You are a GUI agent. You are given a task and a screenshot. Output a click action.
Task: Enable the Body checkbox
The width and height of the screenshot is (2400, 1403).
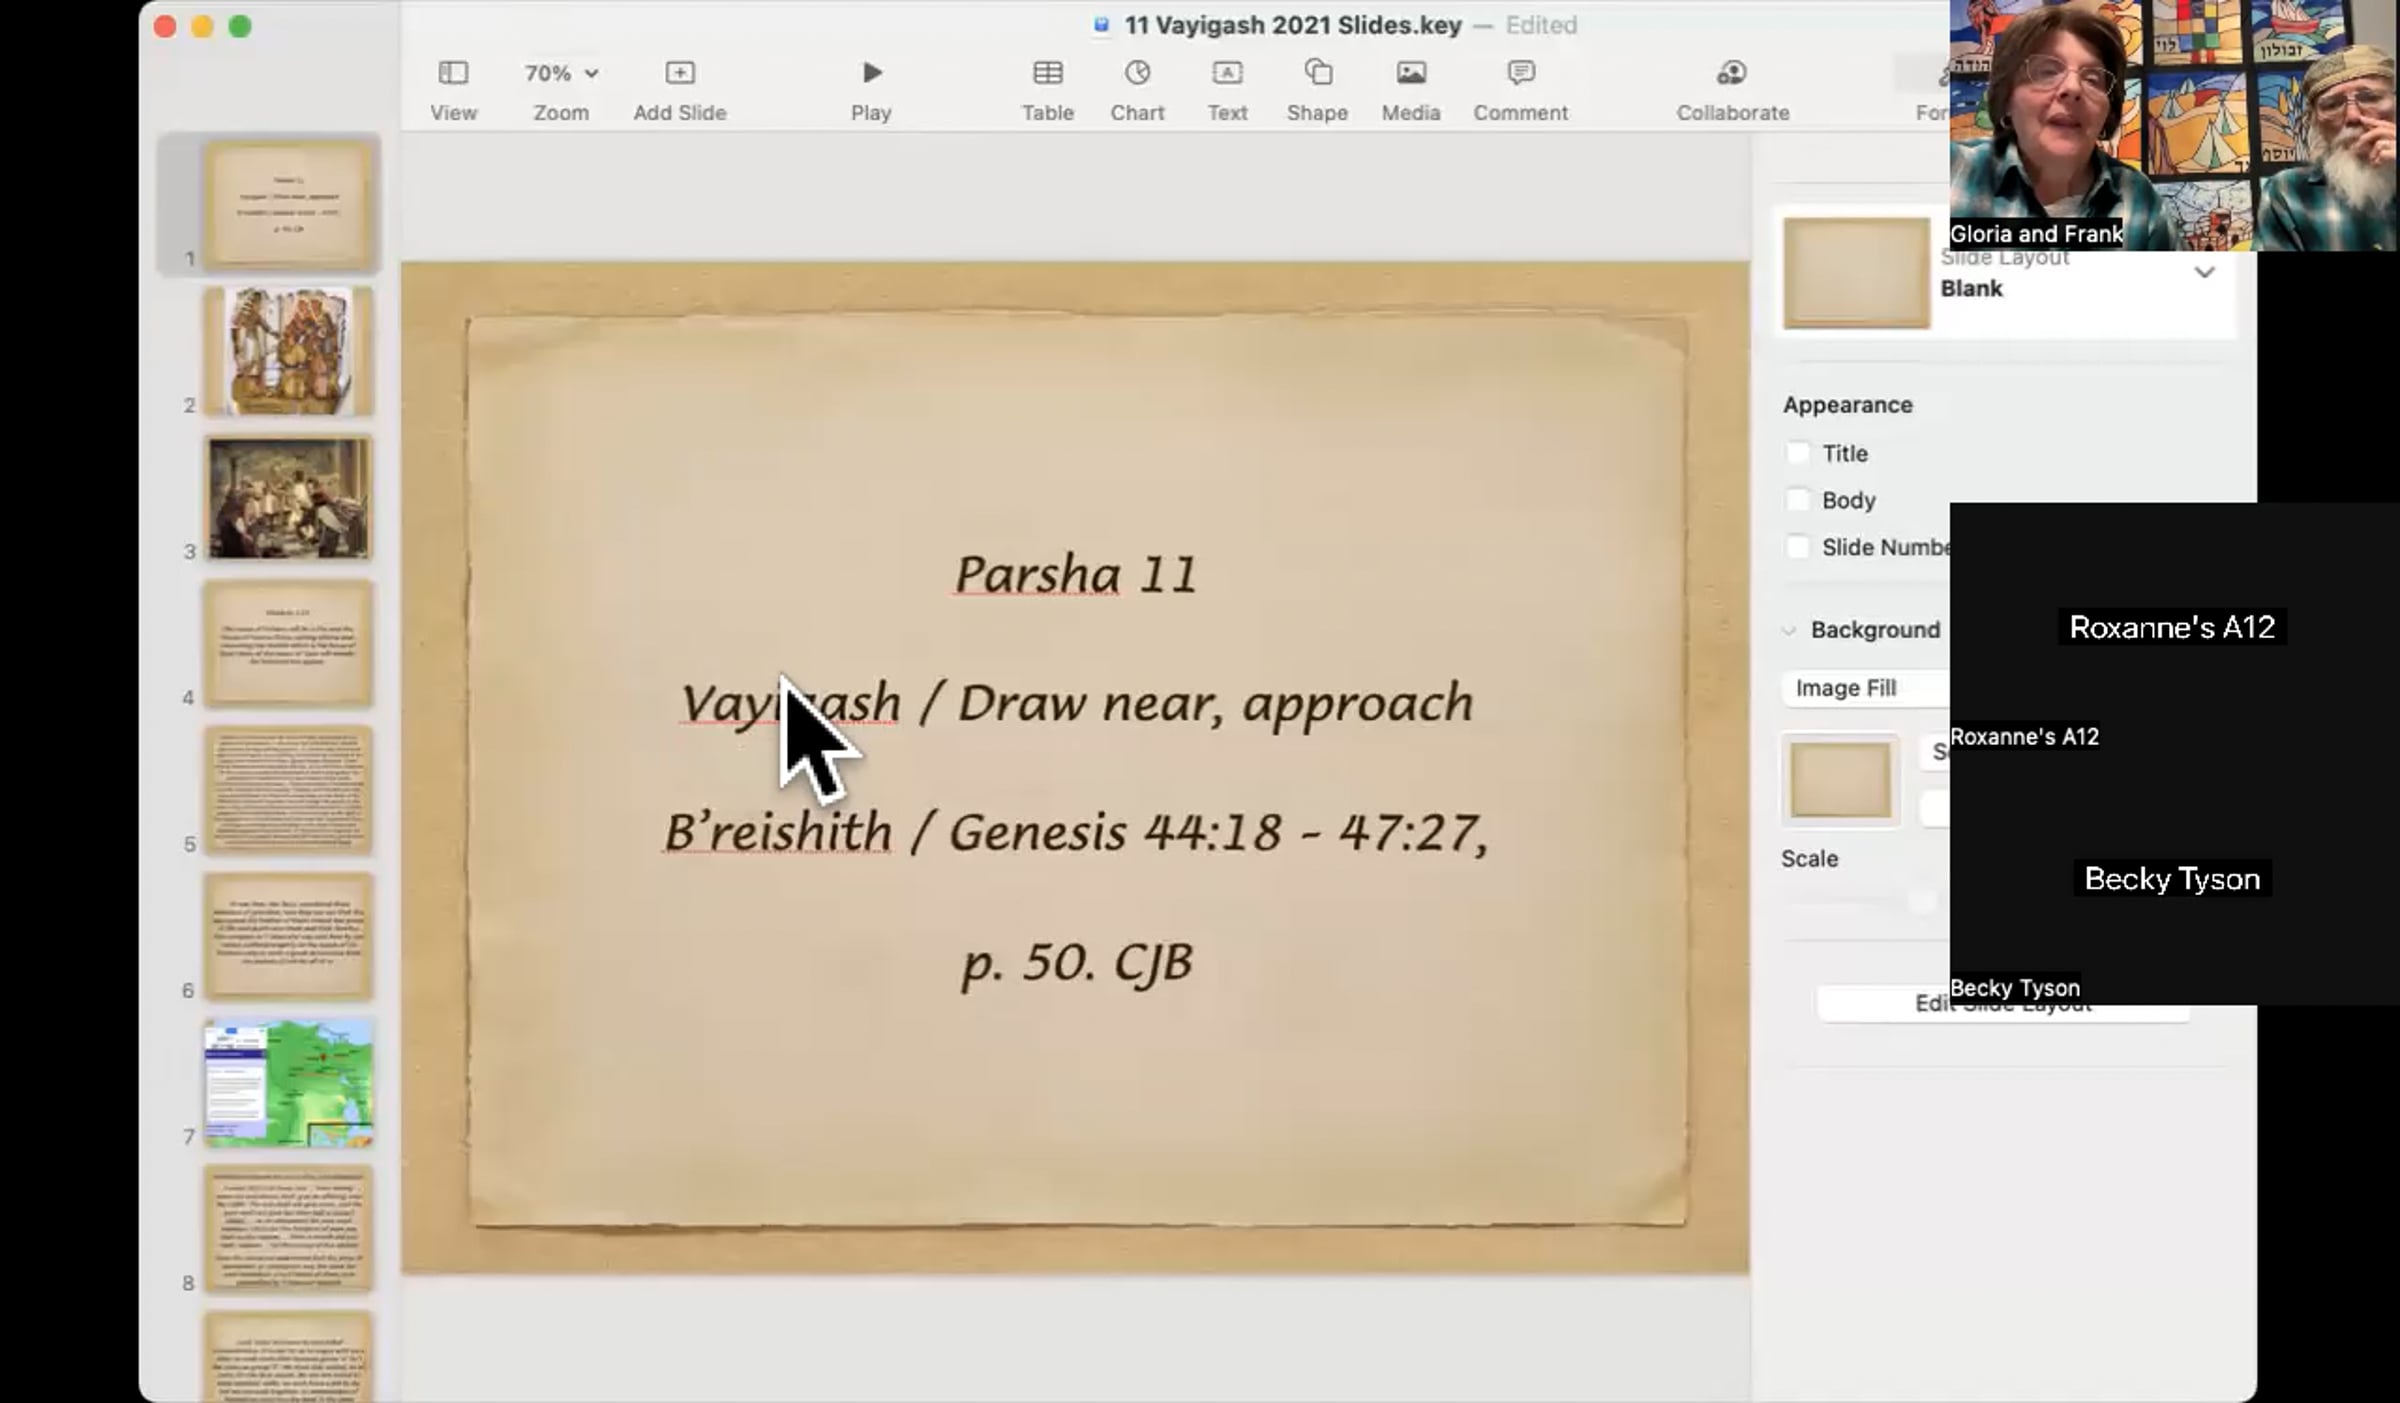point(1797,500)
